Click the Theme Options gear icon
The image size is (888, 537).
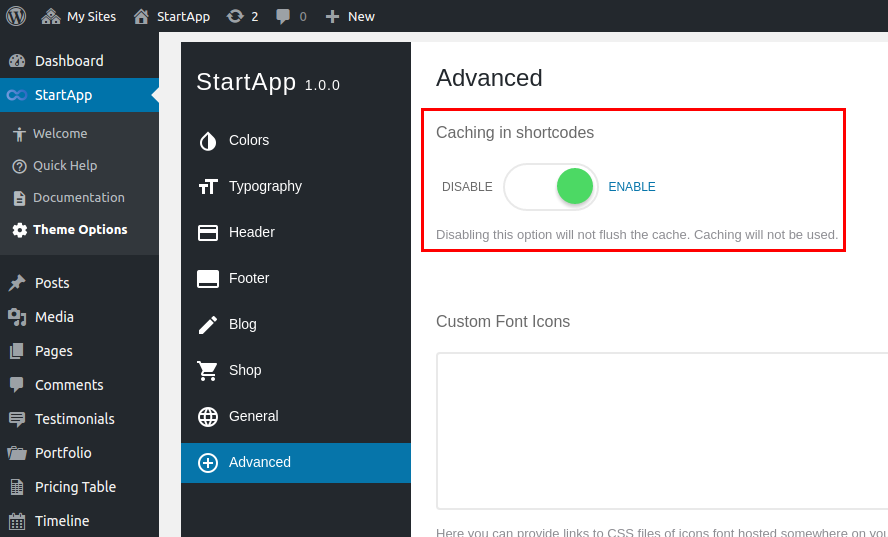click(19, 229)
